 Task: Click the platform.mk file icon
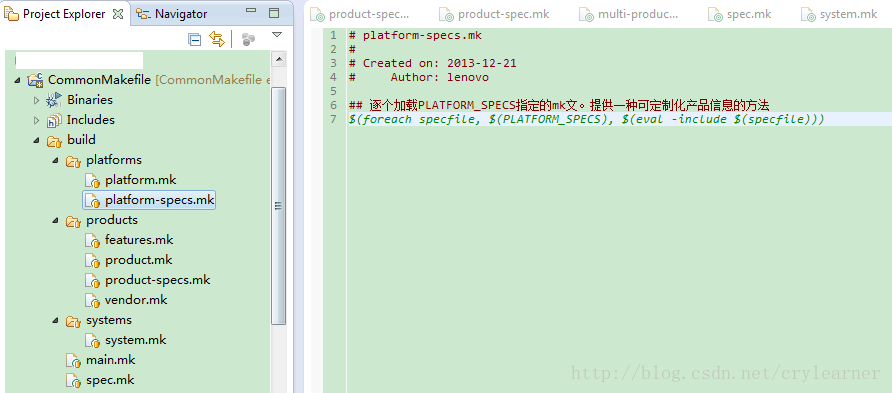92,181
